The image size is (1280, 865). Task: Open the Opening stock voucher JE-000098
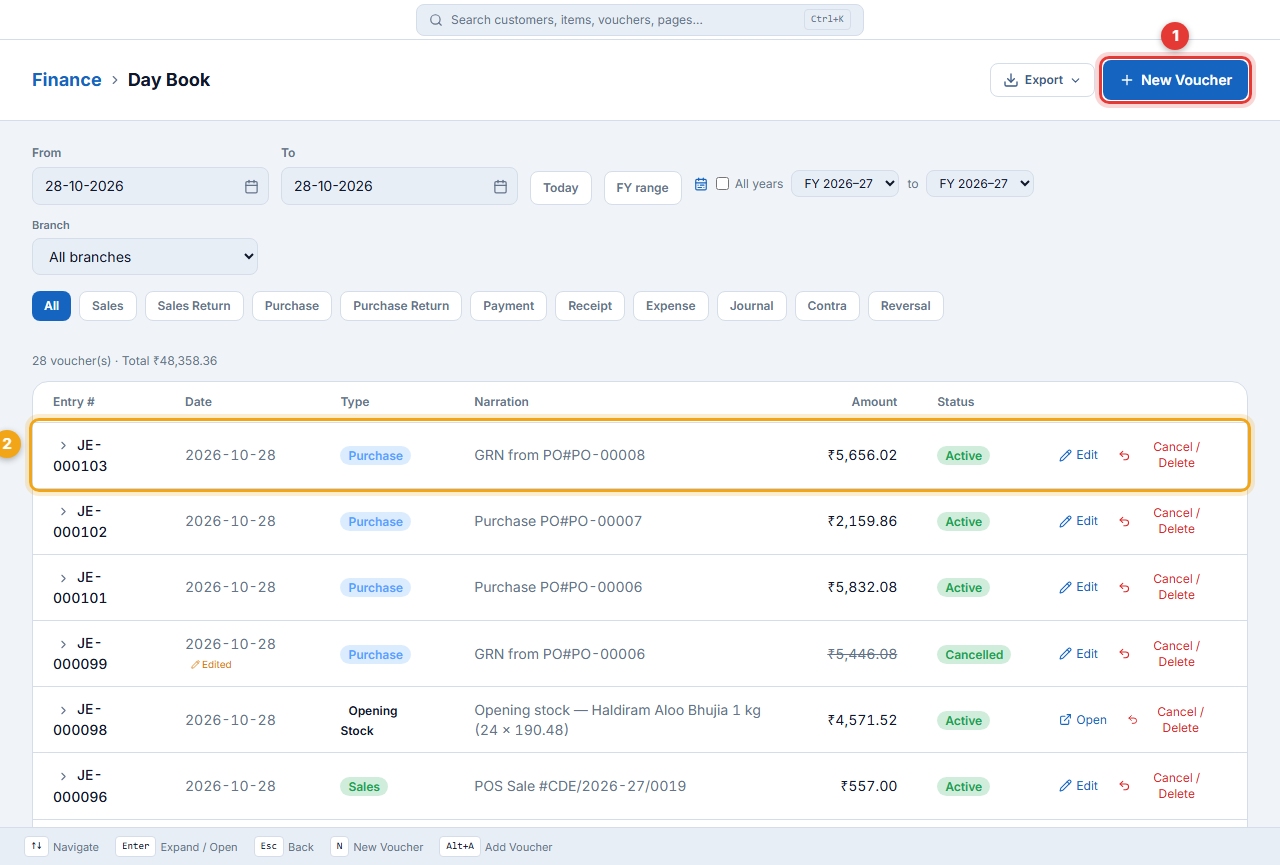coord(1083,720)
